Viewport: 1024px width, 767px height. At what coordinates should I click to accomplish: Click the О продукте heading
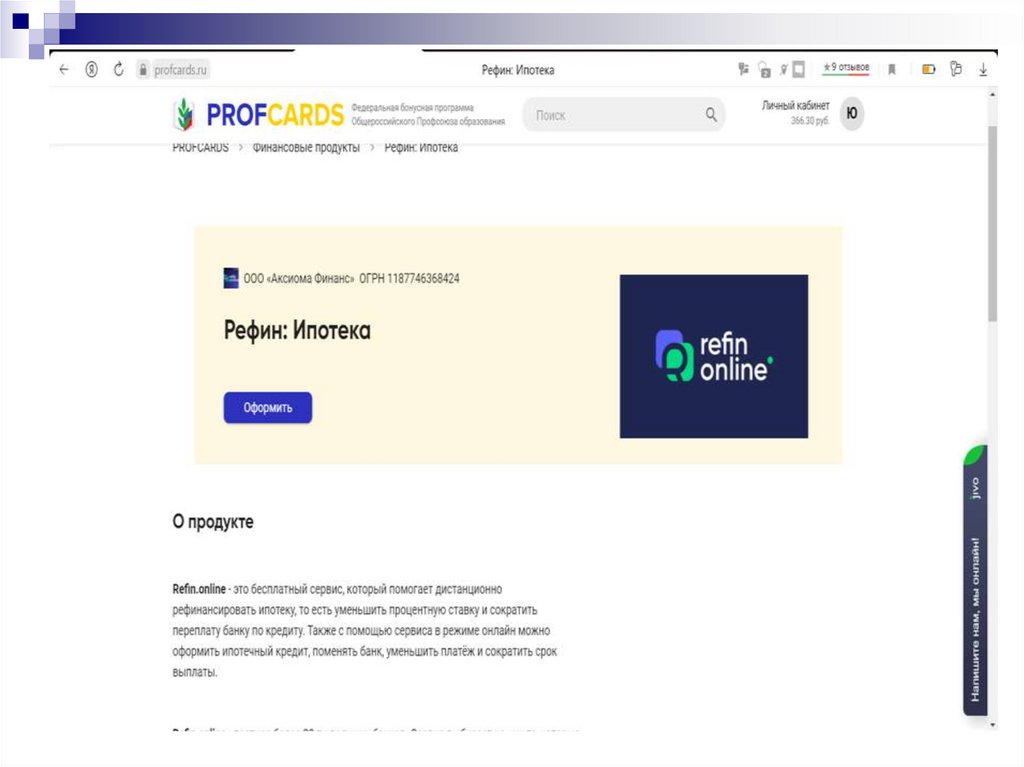click(x=213, y=522)
